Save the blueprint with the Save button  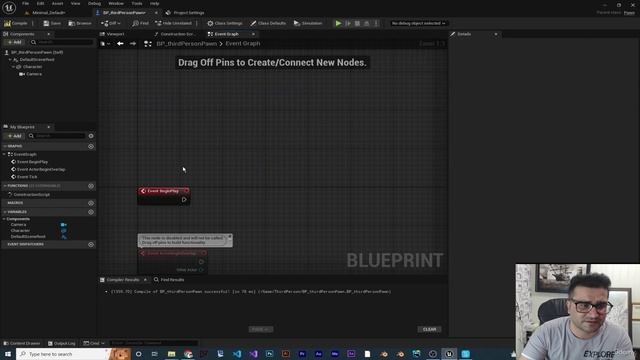52,23
